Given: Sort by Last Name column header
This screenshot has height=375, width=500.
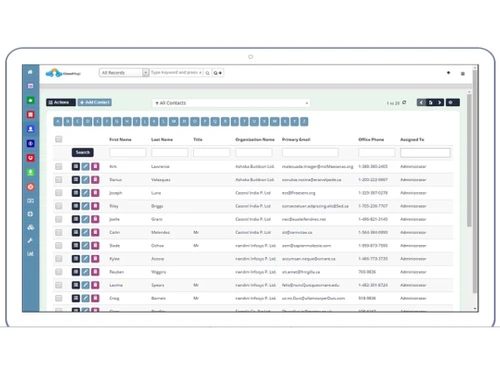Looking at the screenshot, I should coord(162,139).
